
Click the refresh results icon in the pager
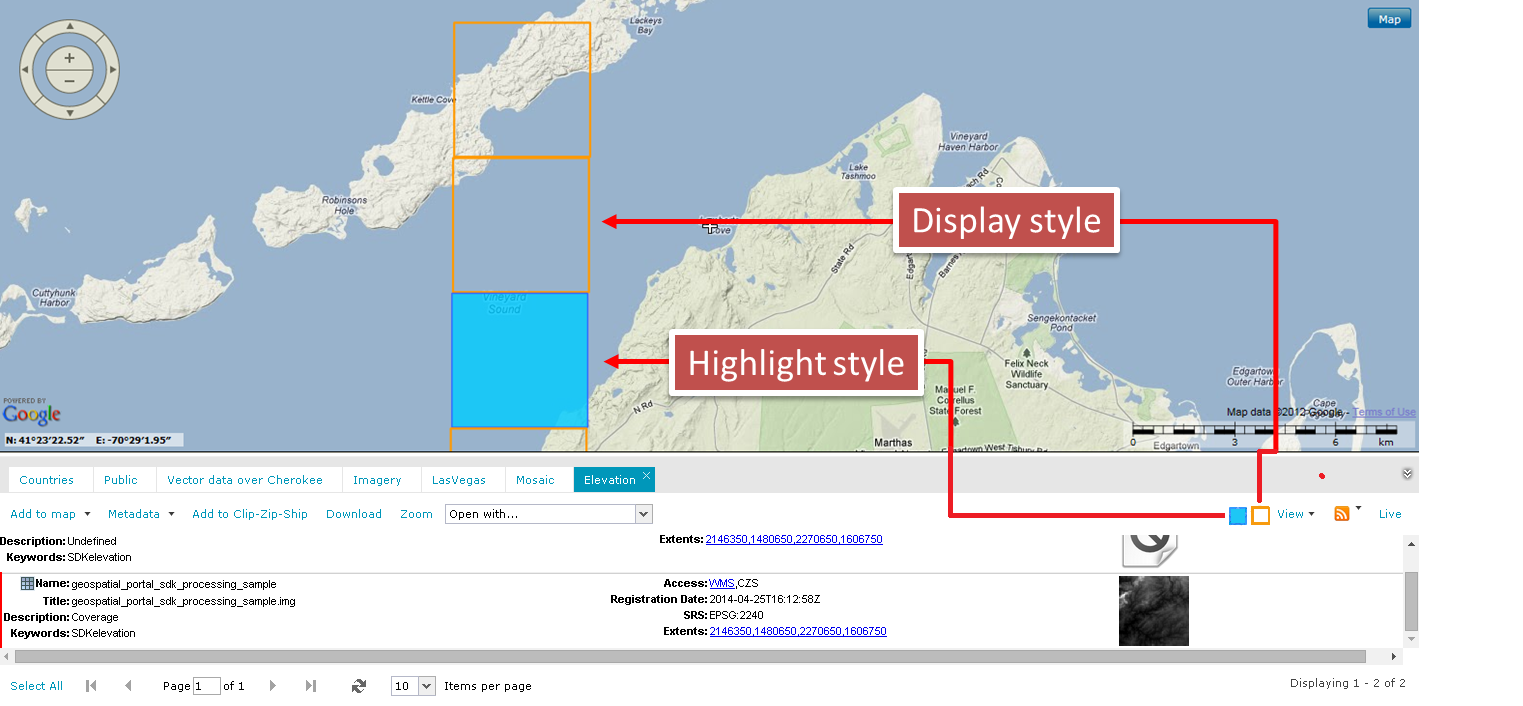coord(359,686)
